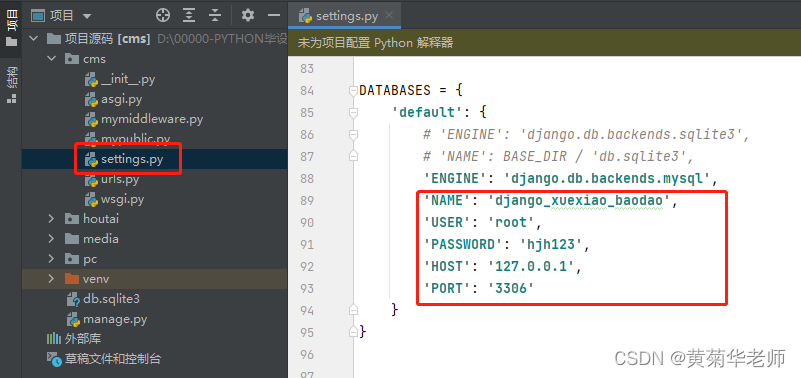801x378 pixels.
Task: Click line number 88 in the gutter
Action: click(307, 178)
